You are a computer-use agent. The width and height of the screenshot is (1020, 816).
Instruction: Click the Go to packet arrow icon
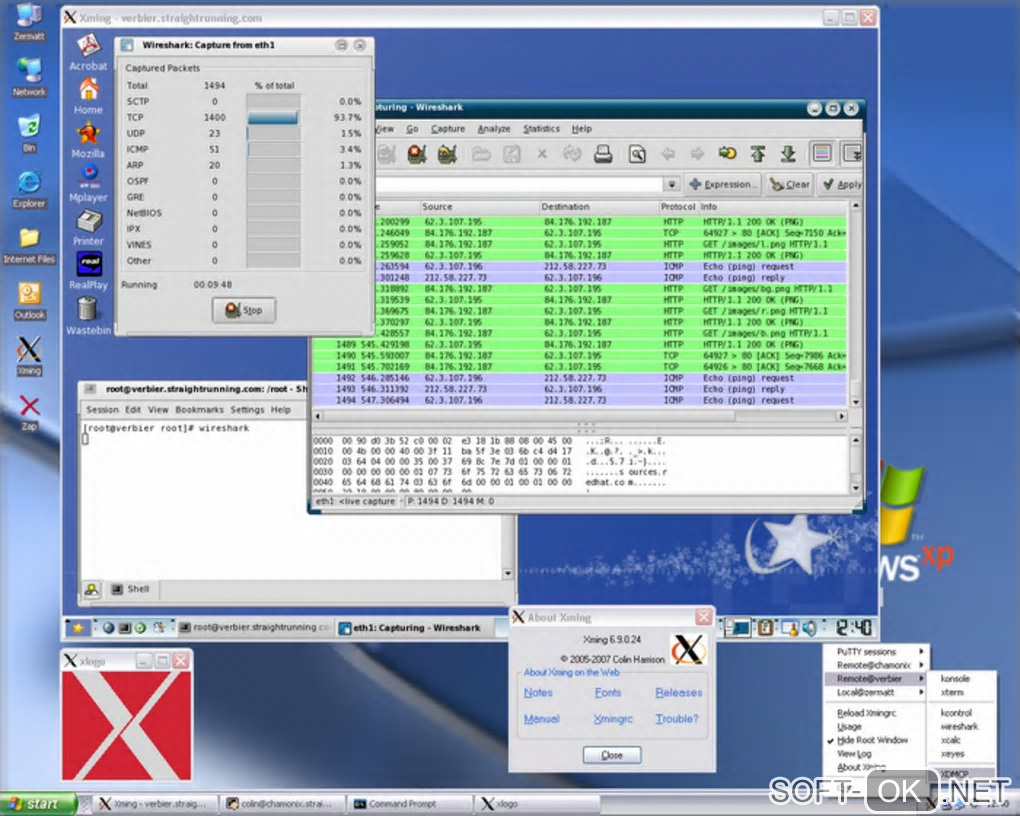click(x=727, y=154)
